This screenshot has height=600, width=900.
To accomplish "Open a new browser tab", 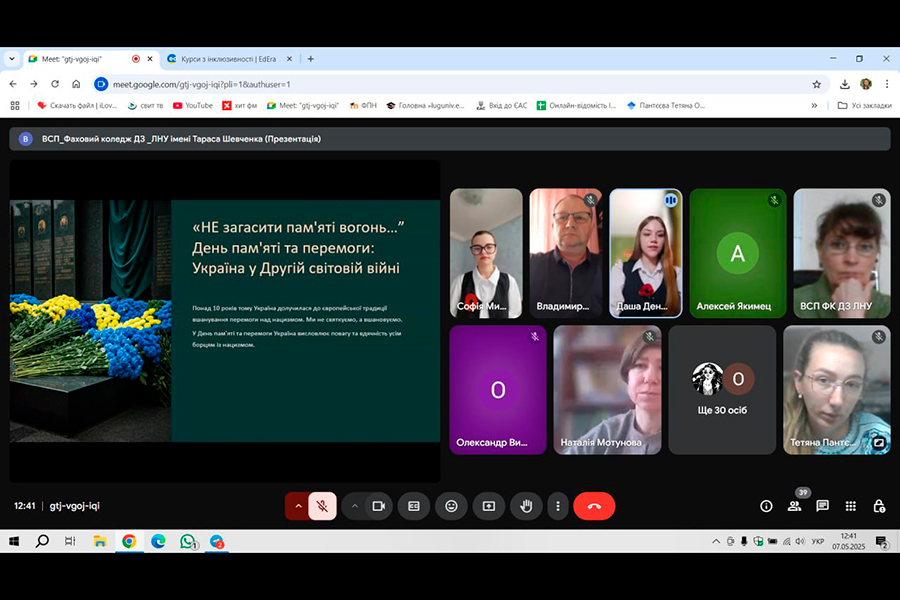I will pyautogui.click(x=311, y=59).
